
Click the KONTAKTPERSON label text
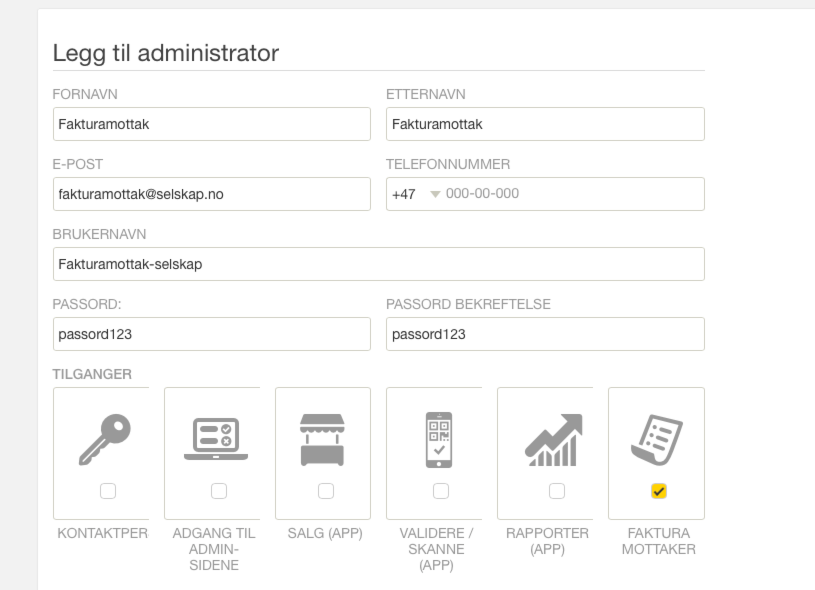click(x=102, y=533)
